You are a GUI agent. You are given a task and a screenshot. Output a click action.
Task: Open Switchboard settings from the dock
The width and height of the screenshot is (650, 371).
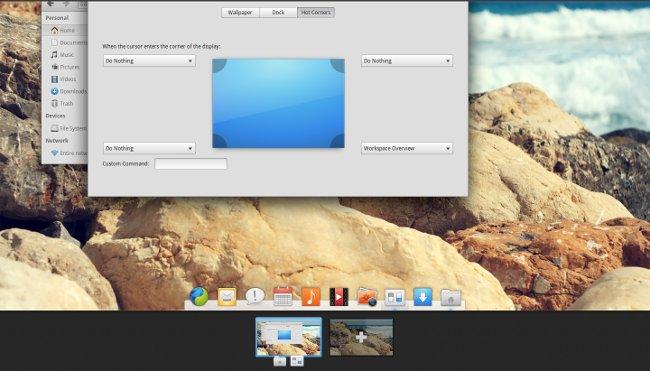point(395,297)
